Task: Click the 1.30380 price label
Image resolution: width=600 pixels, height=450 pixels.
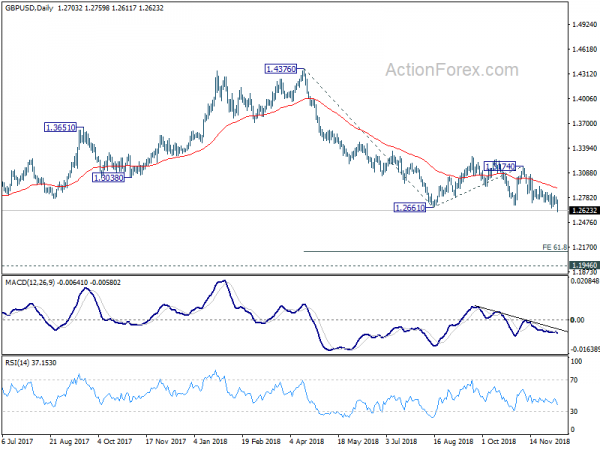Action: (x=108, y=178)
